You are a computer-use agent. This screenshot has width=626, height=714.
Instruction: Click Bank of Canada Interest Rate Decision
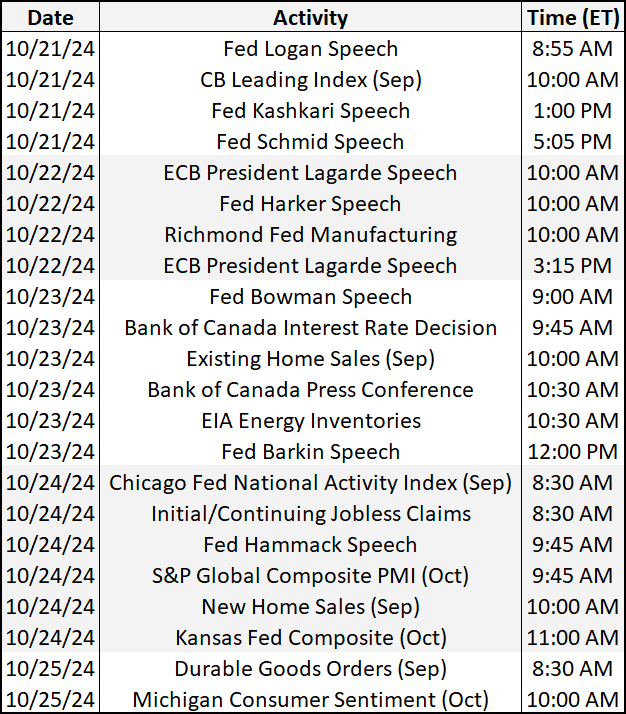coord(310,327)
